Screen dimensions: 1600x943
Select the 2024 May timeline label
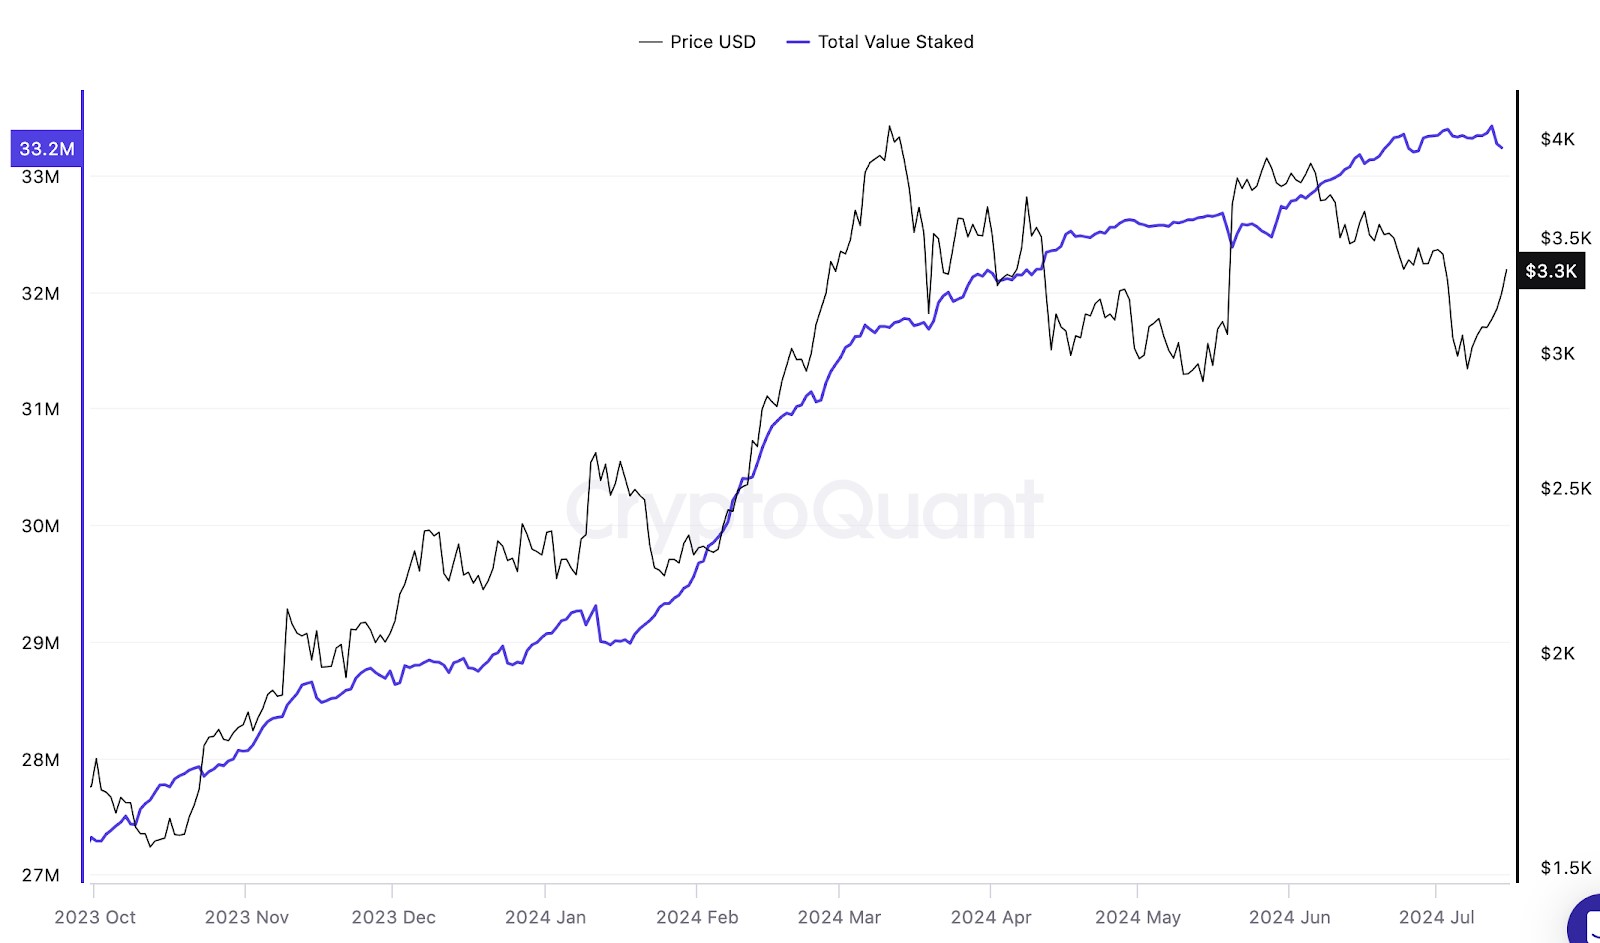coord(1137,917)
